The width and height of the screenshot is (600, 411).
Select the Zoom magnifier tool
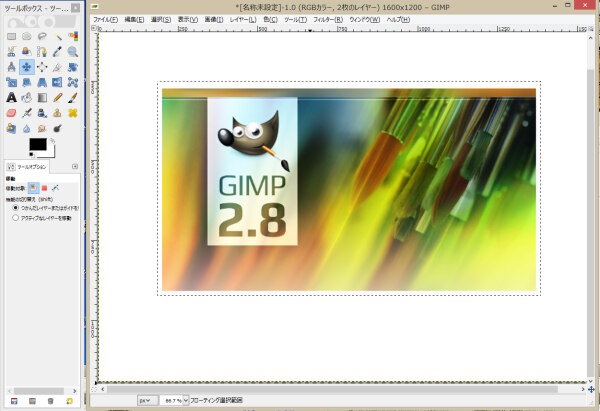click(x=73, y=52)
